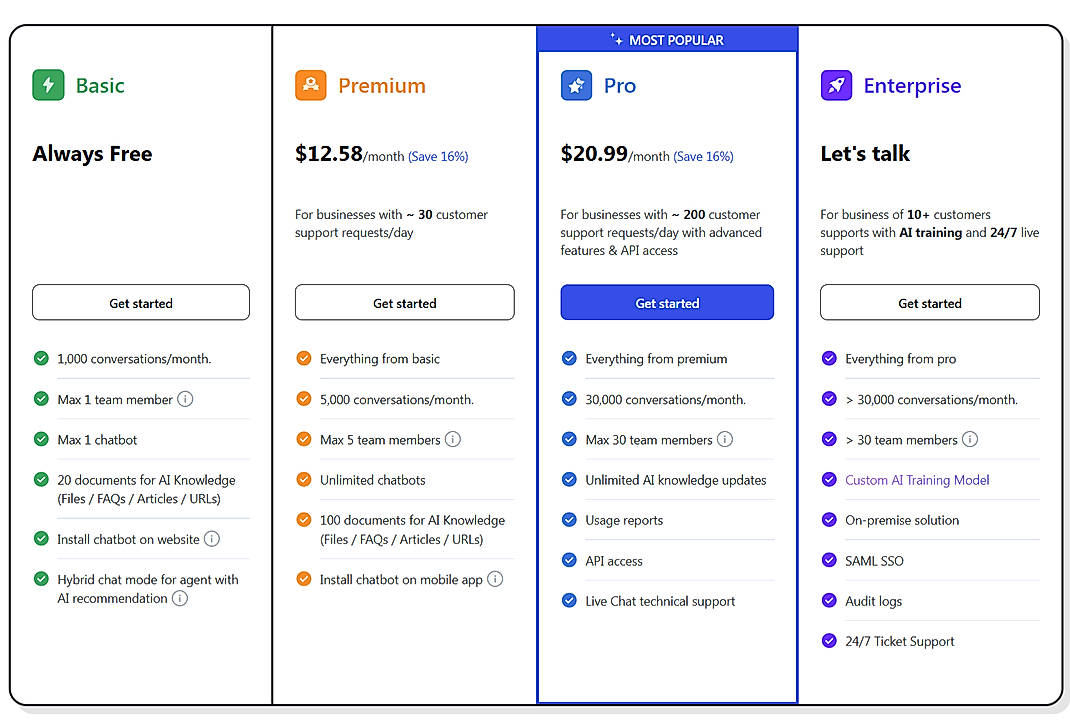Image resolution: width=1070 pixels, height=728 pixels.
Task: Click the info icon for Hybrid chat mode
Action: (180, 599)
